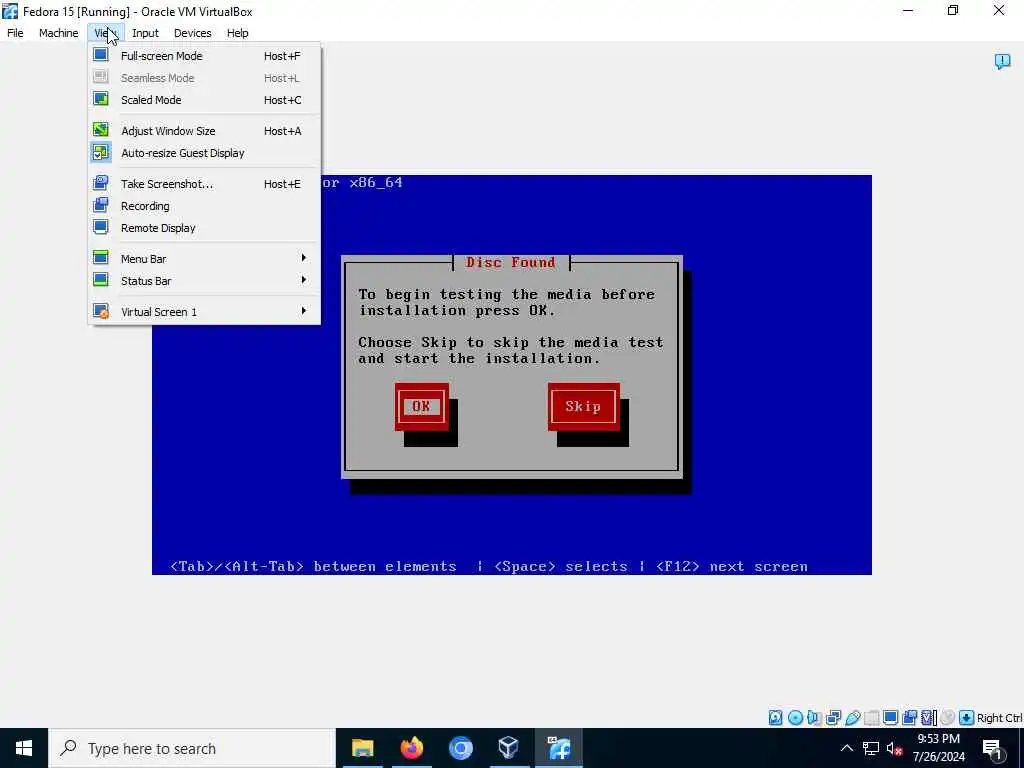
Task: Toggle Recording in the View menu
Action: point(204,206)
